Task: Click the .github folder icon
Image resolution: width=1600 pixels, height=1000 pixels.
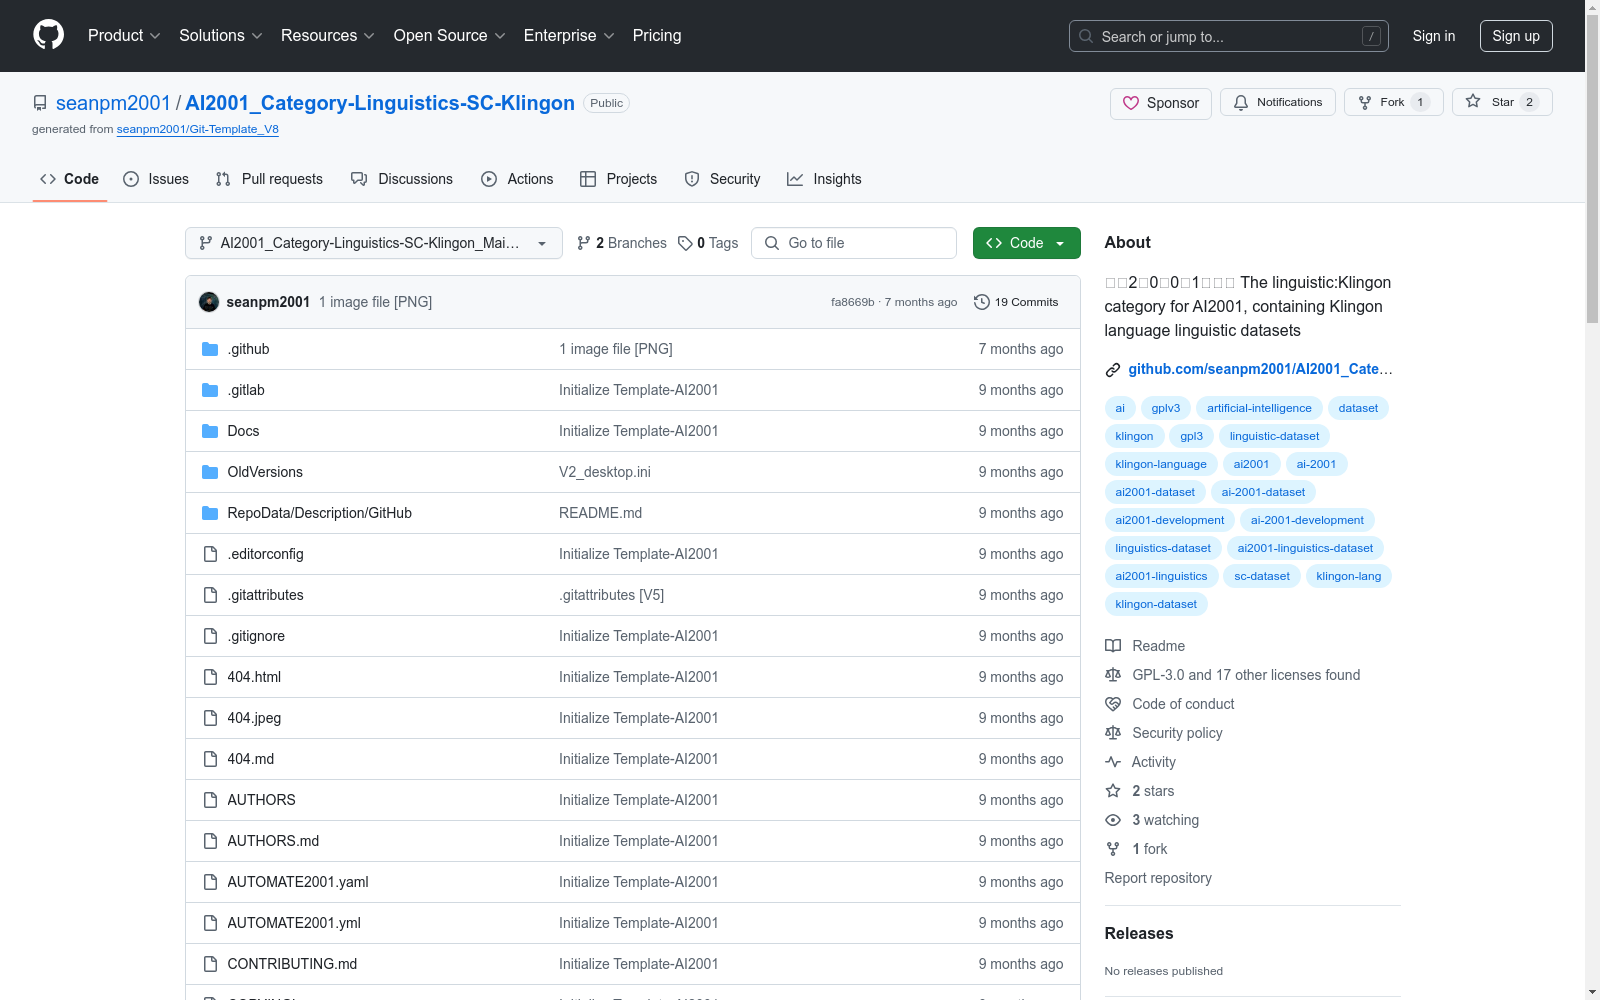Action: pos(210,349)
